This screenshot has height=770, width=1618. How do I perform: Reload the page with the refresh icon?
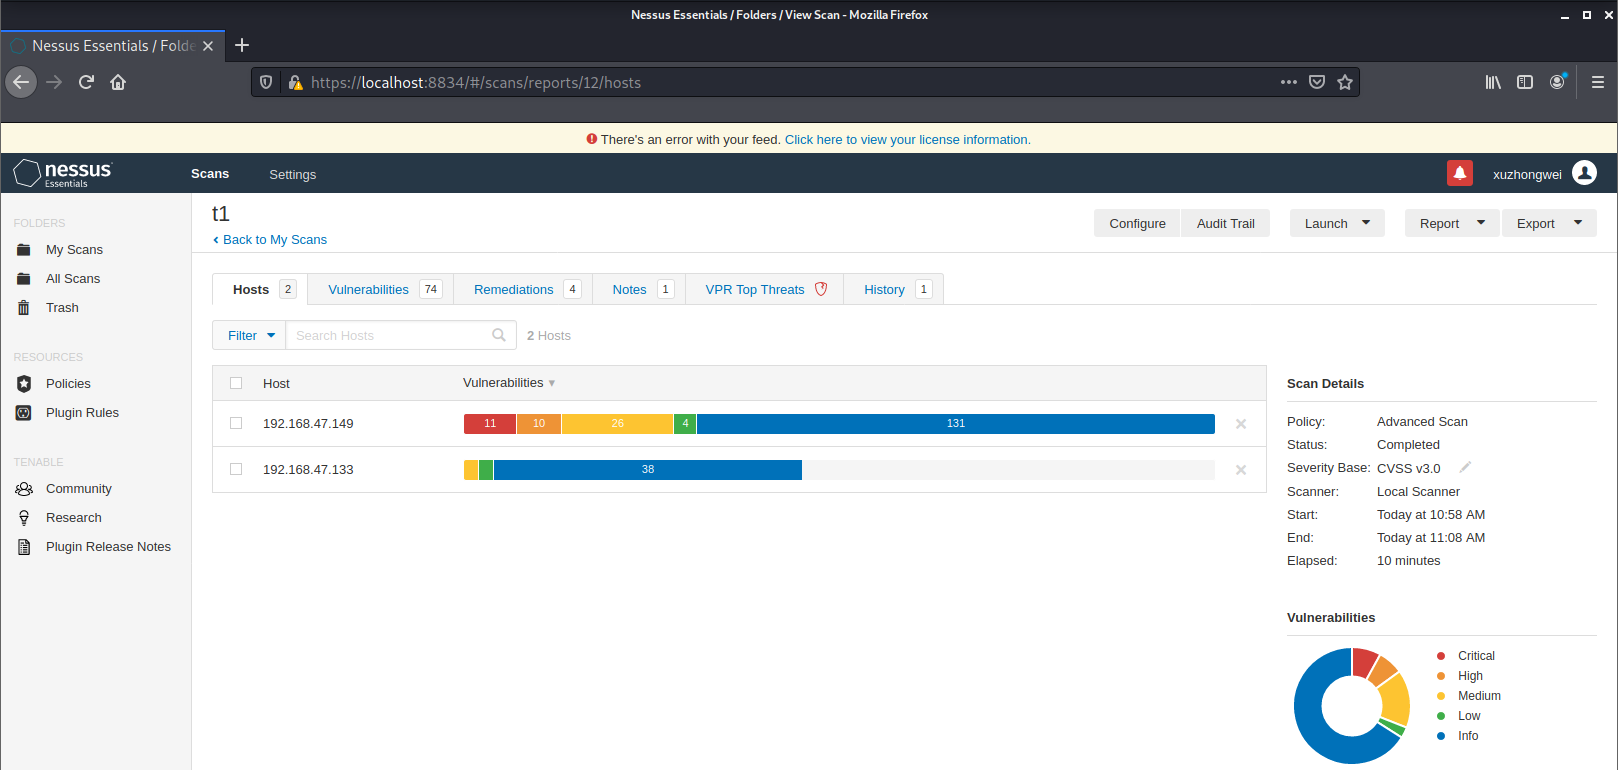86,82
